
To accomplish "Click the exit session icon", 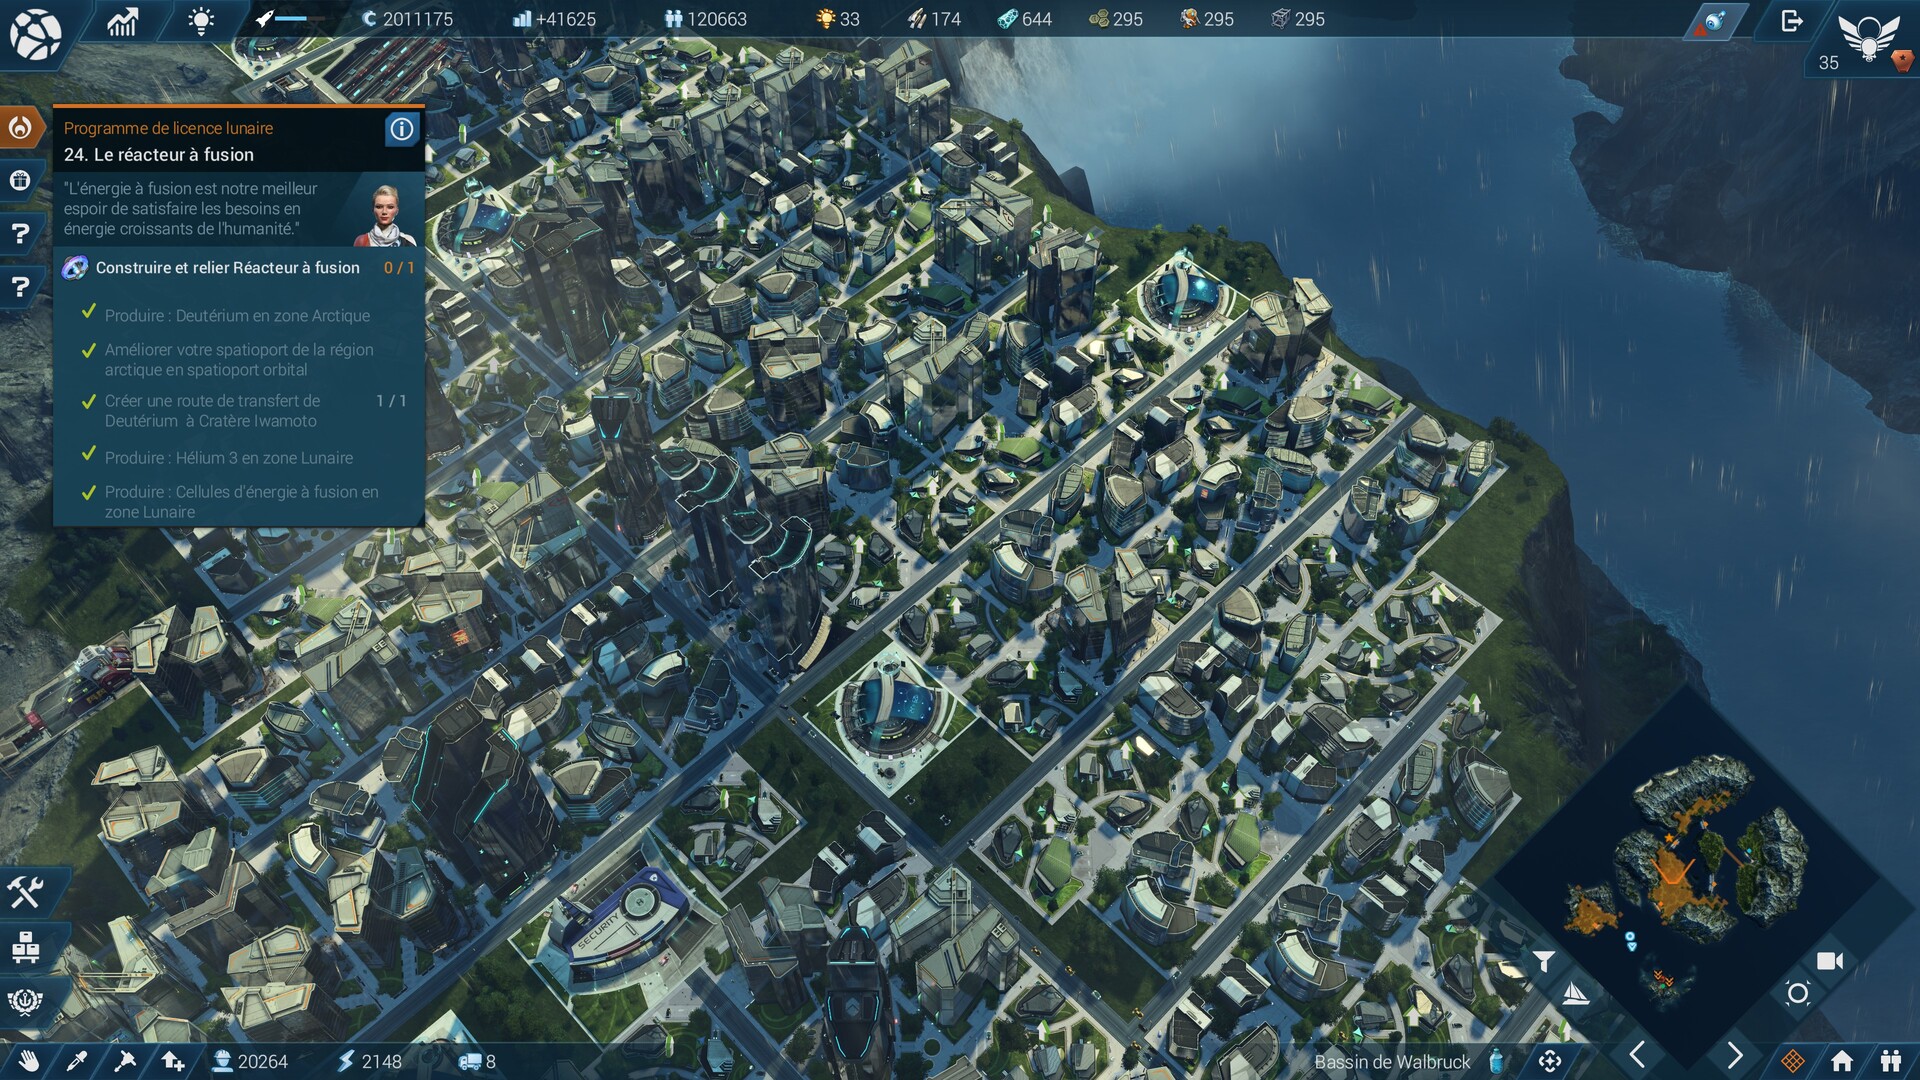I will coord(1792,20).
